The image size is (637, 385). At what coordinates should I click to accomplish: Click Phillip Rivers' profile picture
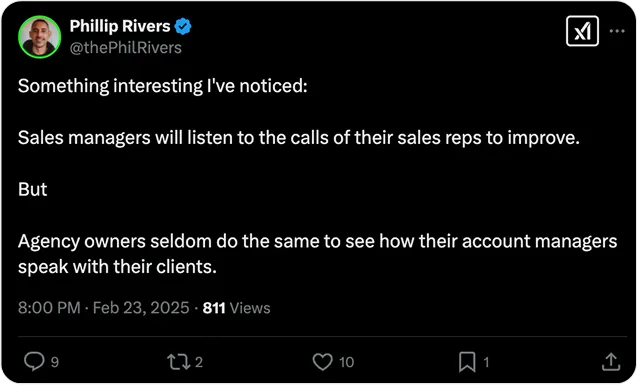[39, 37]
